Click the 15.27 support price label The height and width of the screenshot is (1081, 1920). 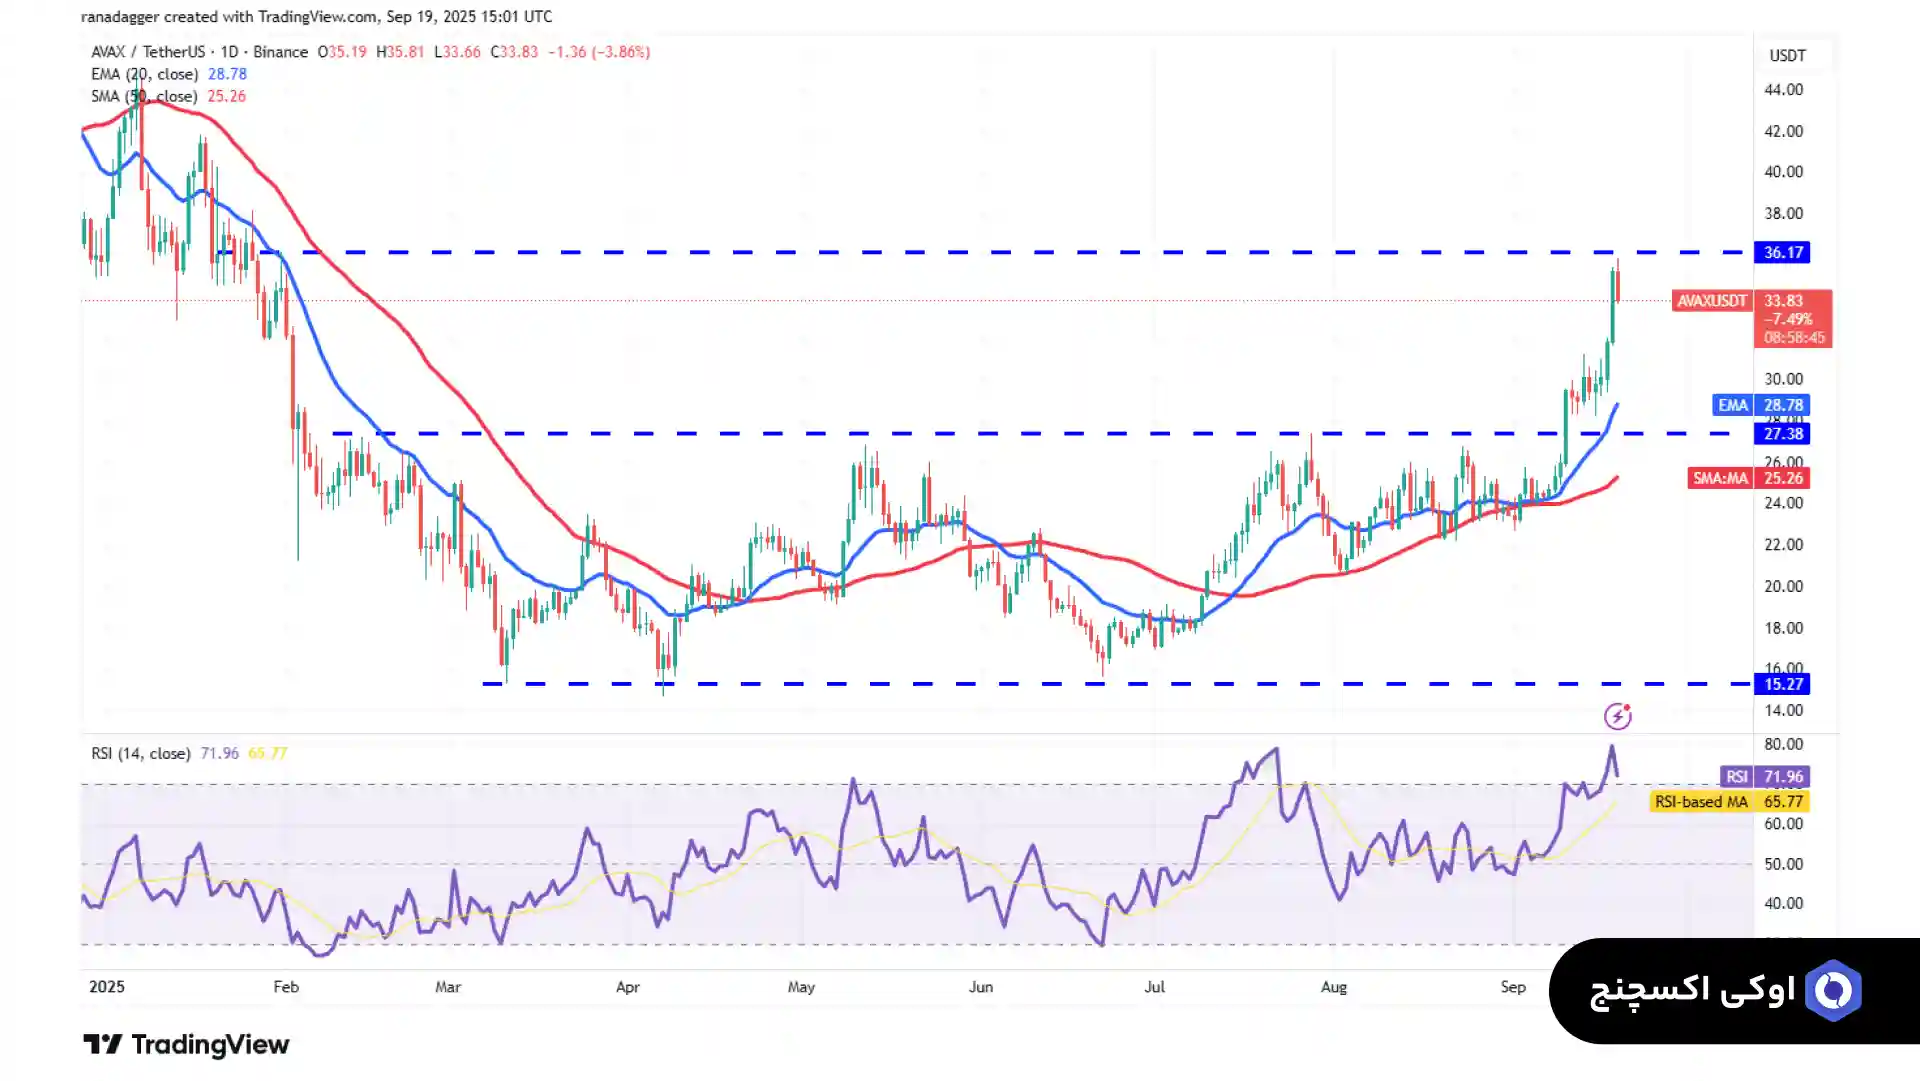click(x=1782, y=684)
